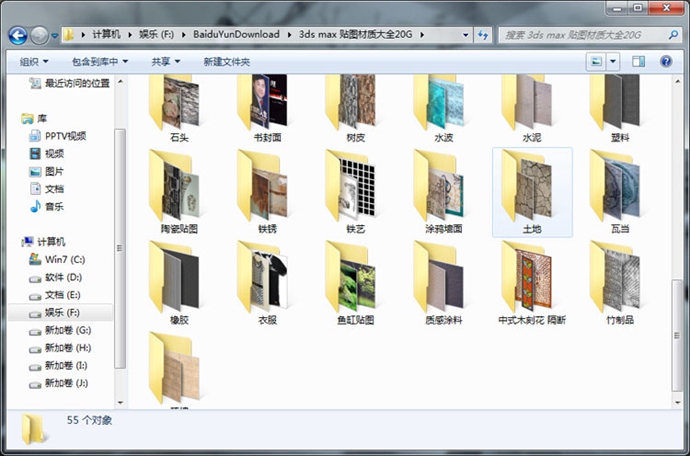Open the recent pages history arrow
The image size is (690, 456).
click(x=55, y=36)
